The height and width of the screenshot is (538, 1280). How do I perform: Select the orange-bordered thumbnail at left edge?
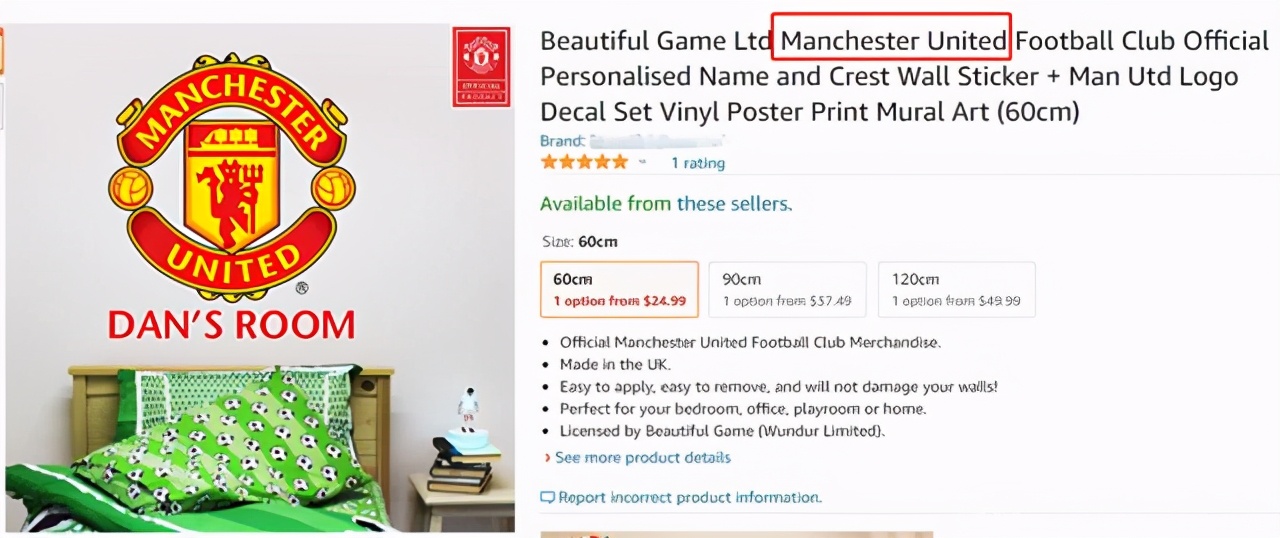pyautogui.click(x=2, y=50)
